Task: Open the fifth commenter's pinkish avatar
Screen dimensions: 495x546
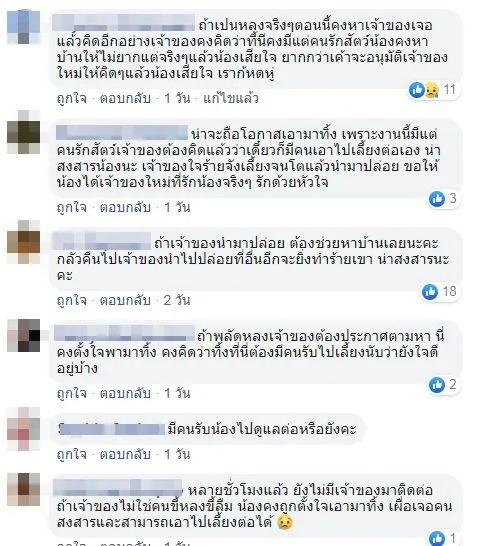Action: tap(24, 429)
